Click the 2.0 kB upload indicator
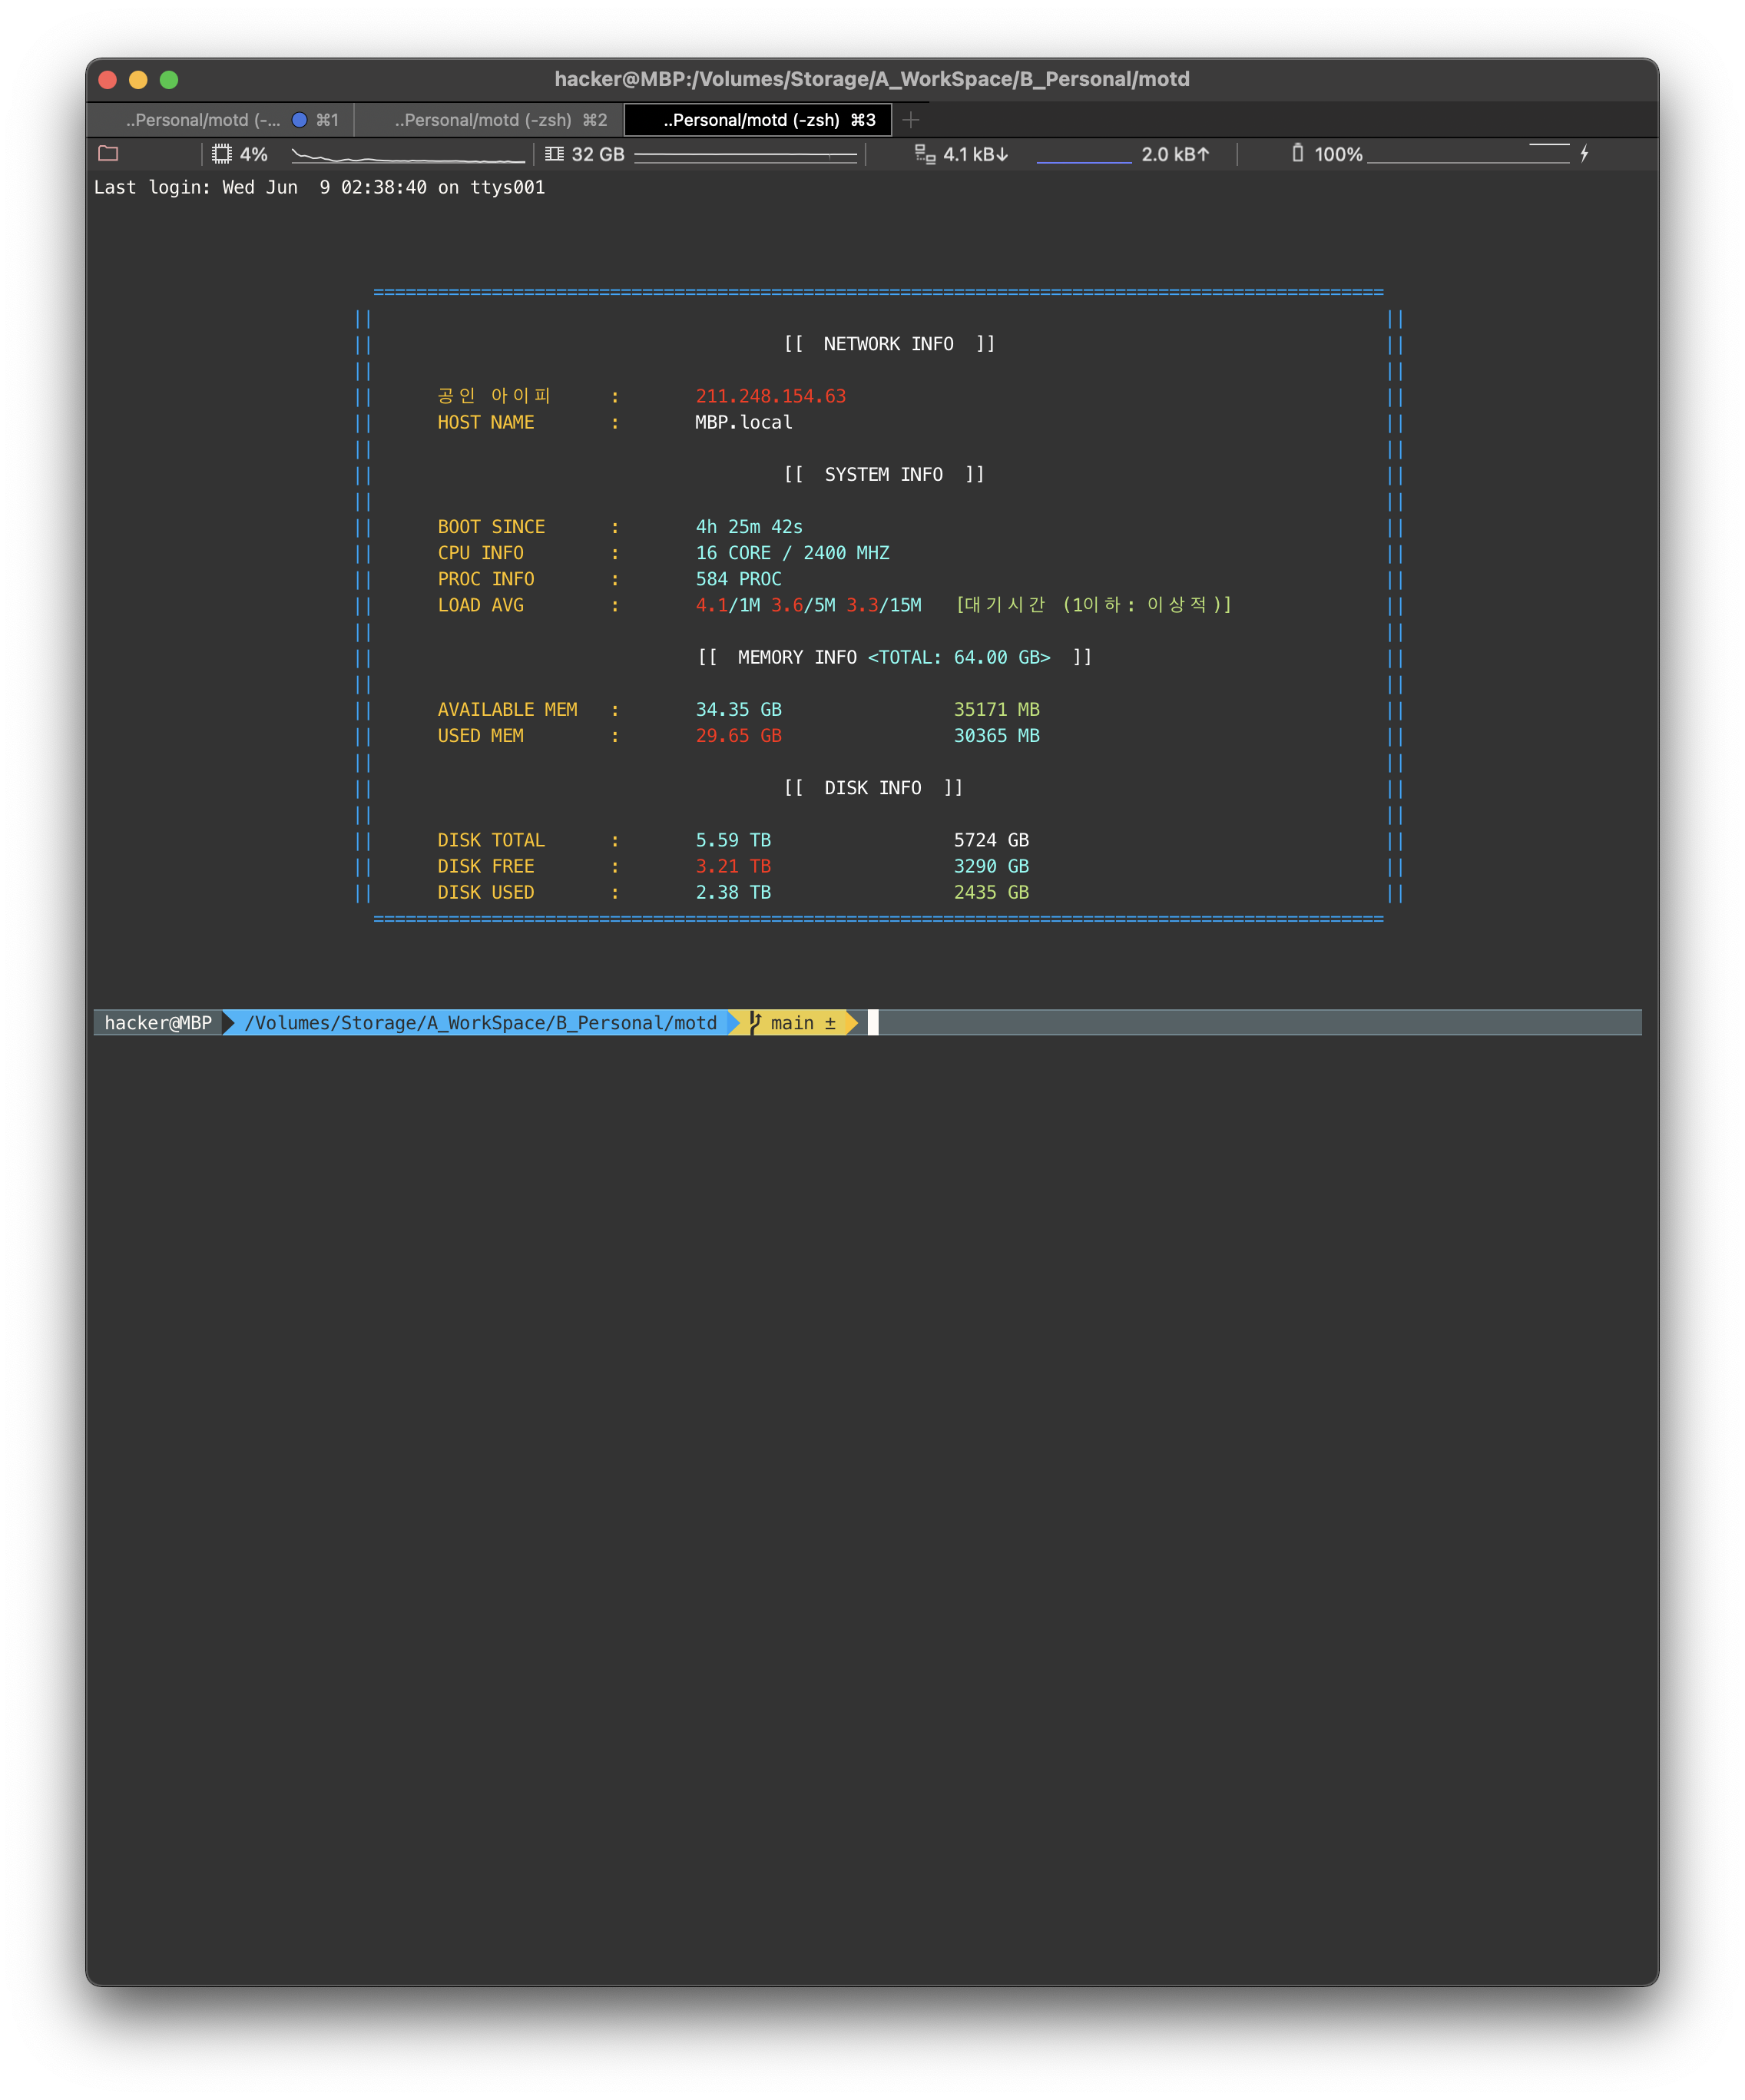 pos(1175,154)
